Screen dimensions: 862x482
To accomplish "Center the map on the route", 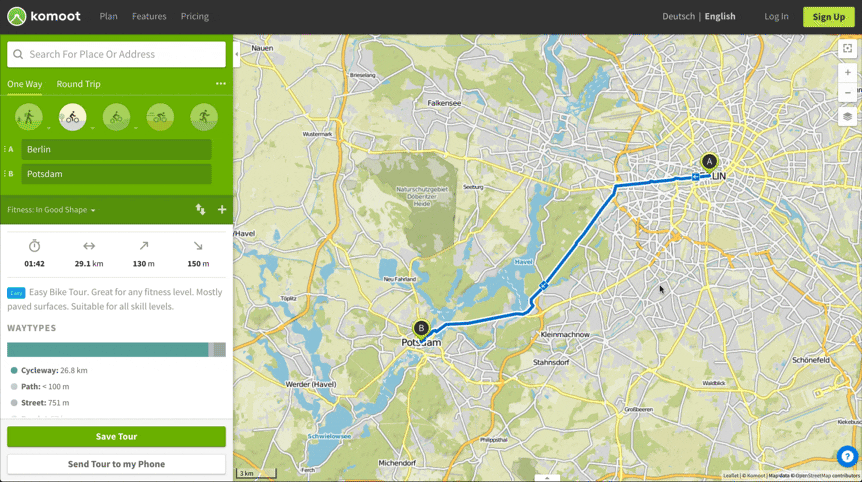I will pos(847,48).
